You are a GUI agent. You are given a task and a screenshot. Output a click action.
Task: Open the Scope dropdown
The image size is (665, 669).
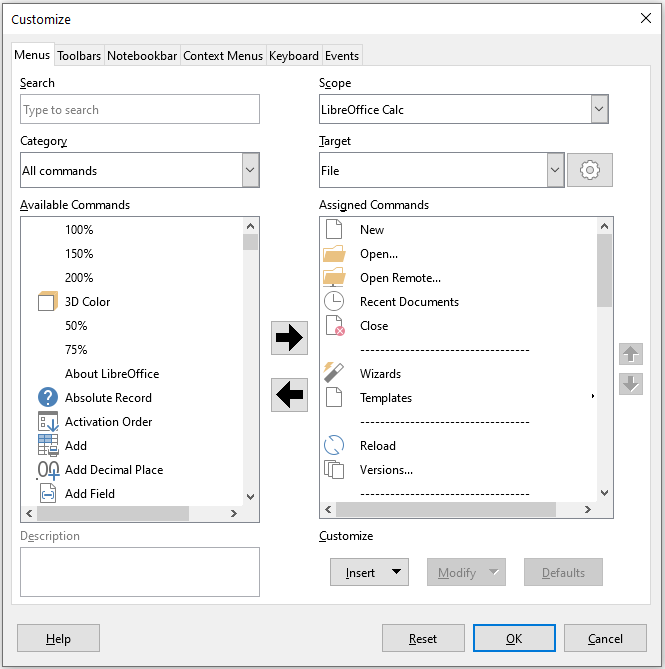[x=599, y=109]
